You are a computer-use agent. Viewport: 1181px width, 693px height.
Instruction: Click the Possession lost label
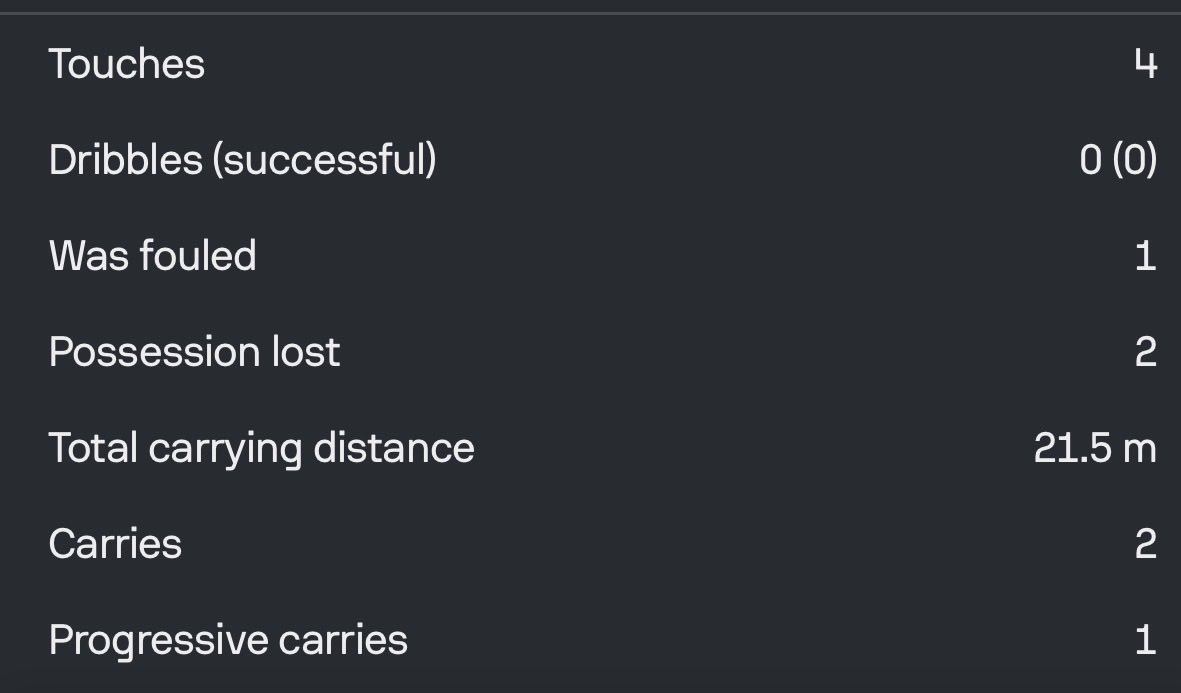194,352
